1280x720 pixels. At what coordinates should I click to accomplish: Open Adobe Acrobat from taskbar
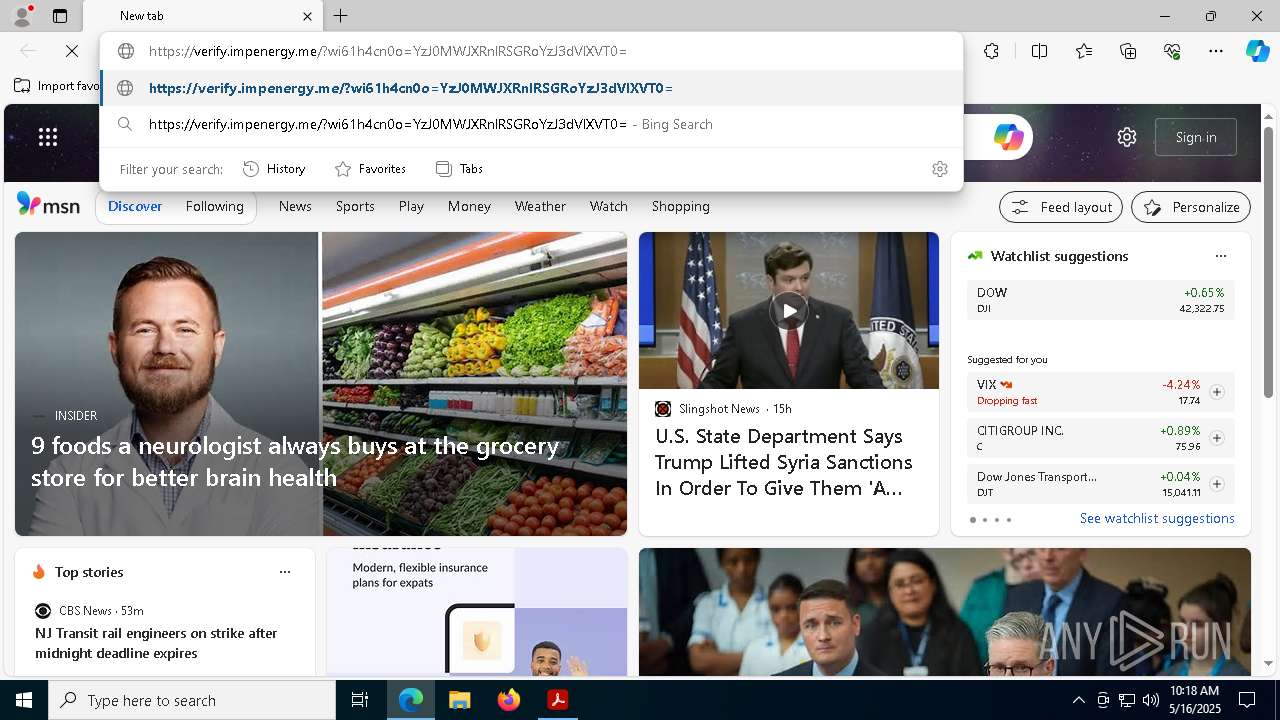point(558,700)
